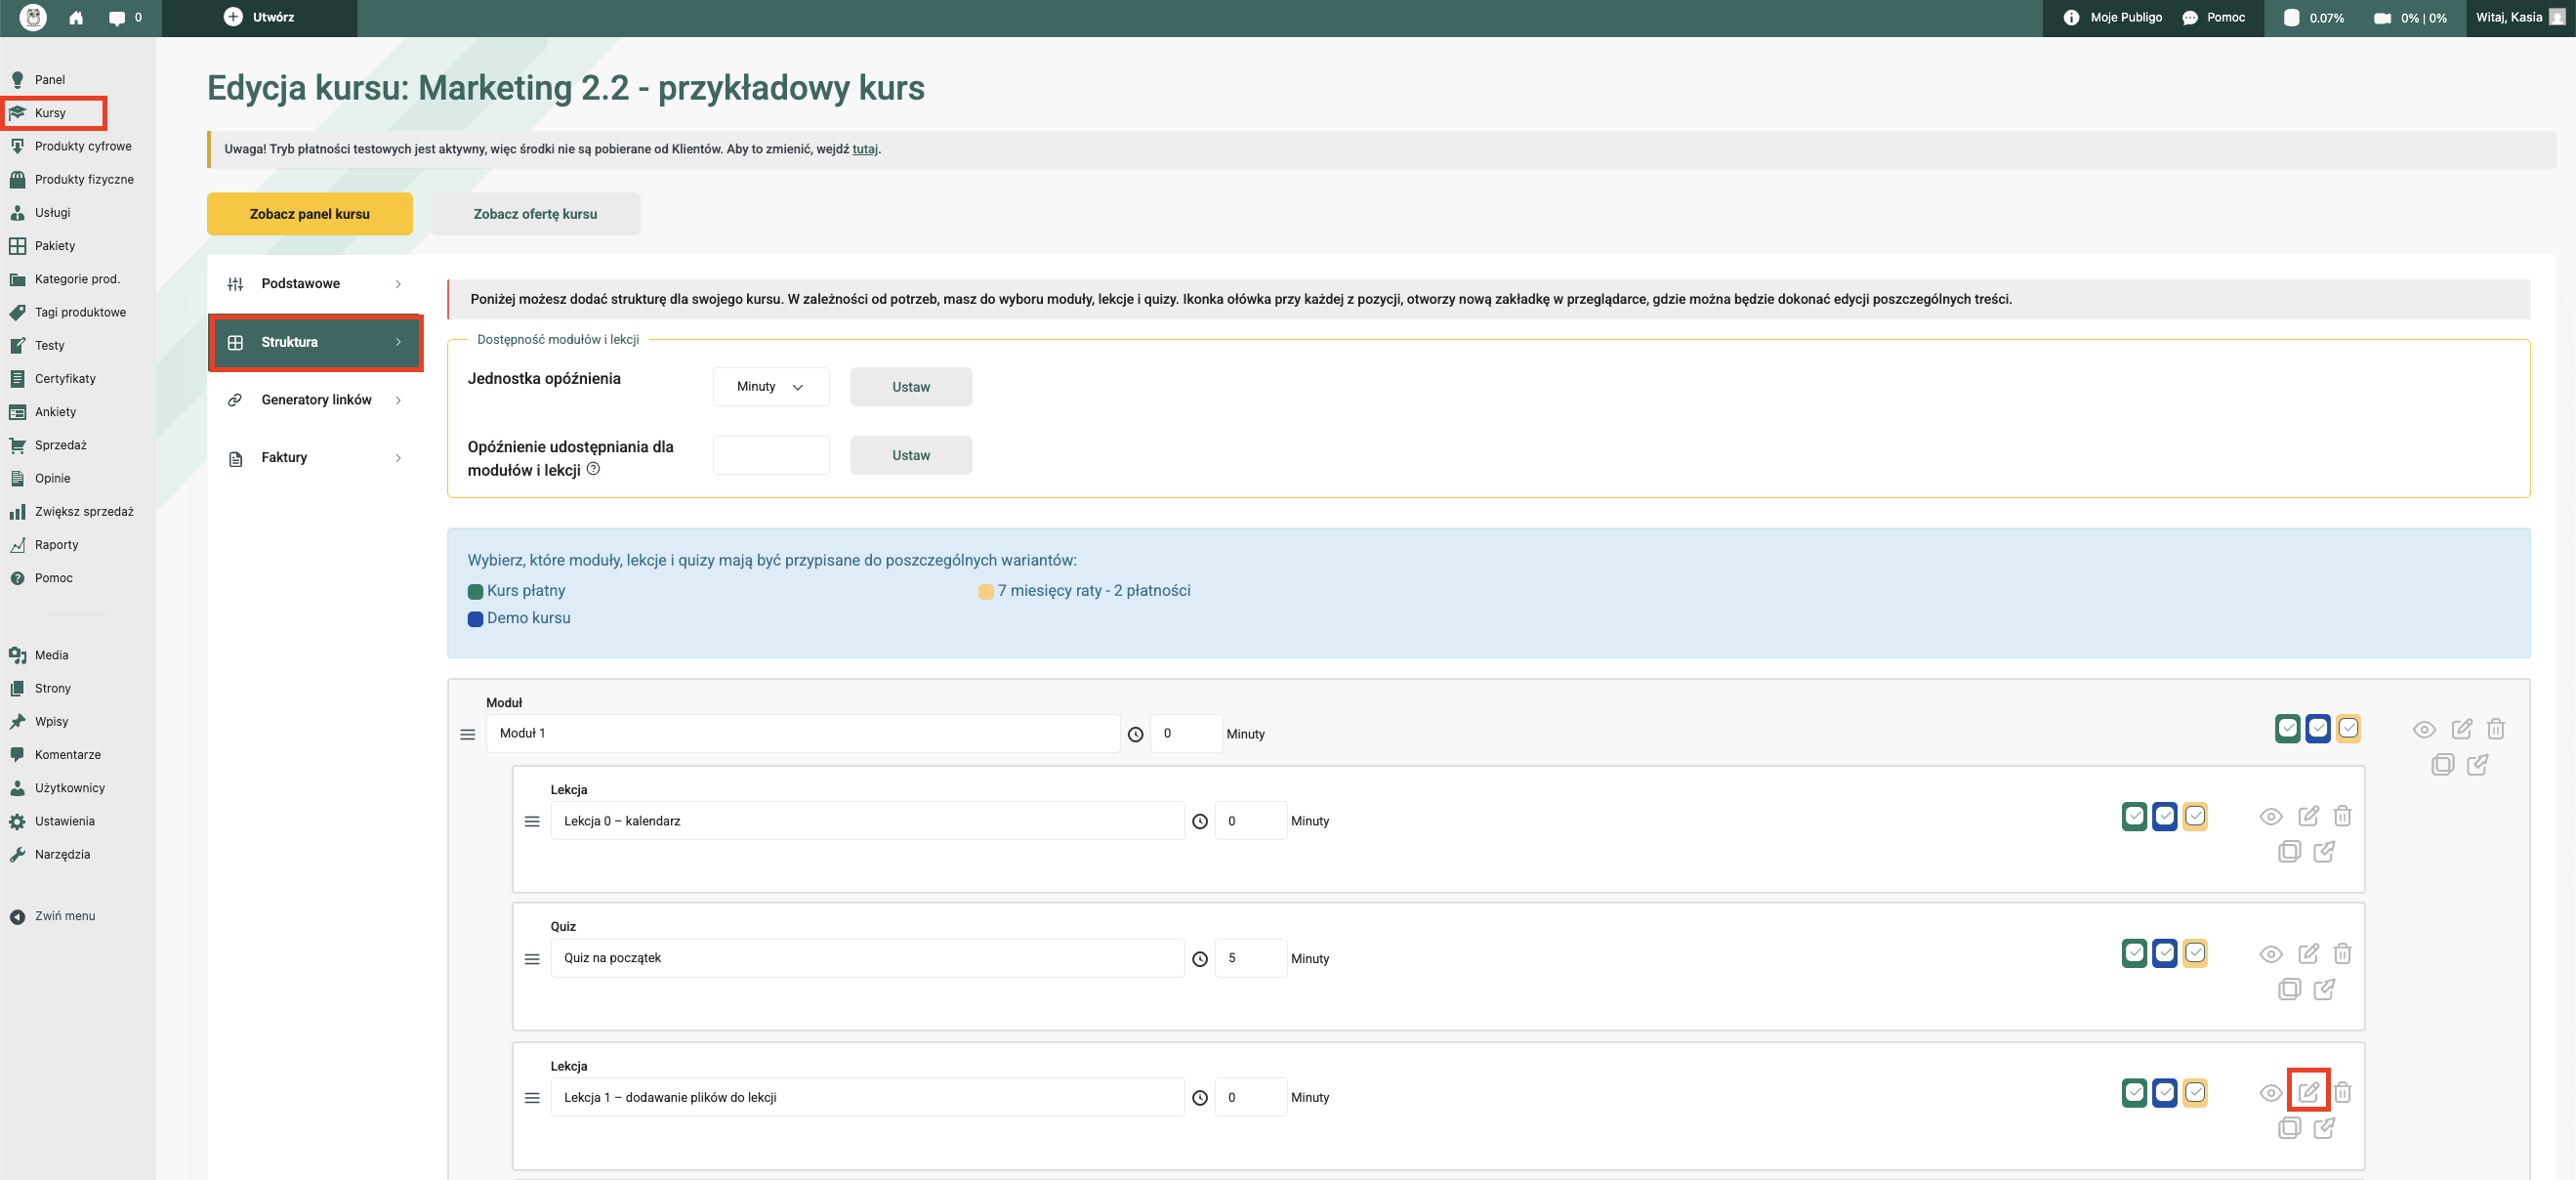
Task: Open the Minuty delay unit dropdown
Action: [x=770, y=387]
